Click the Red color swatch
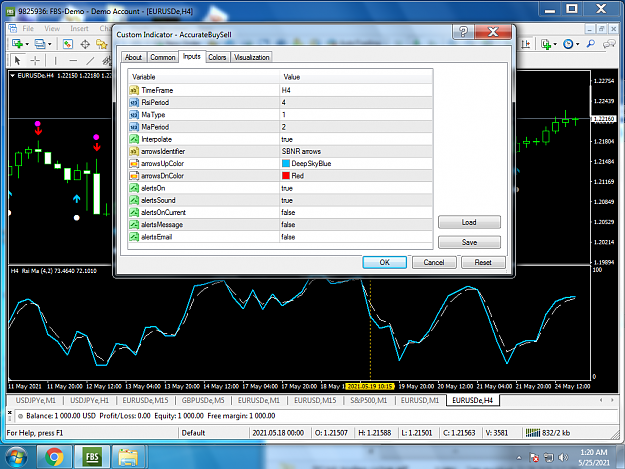625x469 pixels. coord(286,175)
